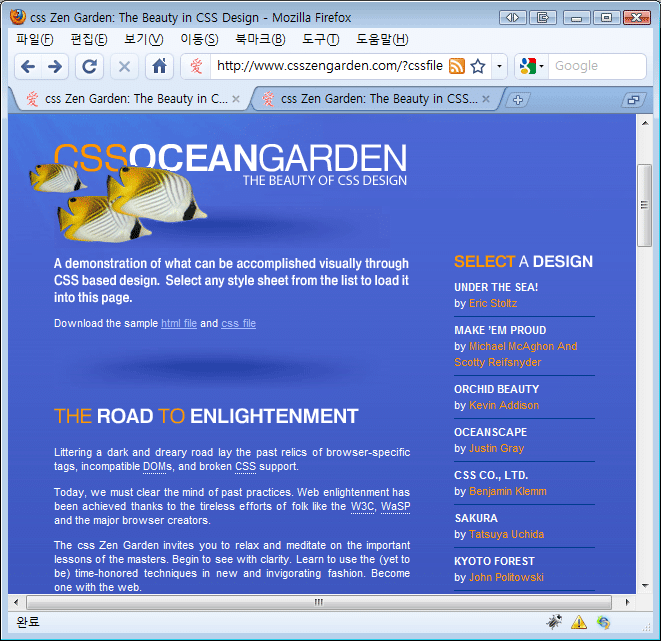Click the CSS OCEAN GARDEN title heading
Viewport: 661px width, 641px height.
click(x=230, y=158)
